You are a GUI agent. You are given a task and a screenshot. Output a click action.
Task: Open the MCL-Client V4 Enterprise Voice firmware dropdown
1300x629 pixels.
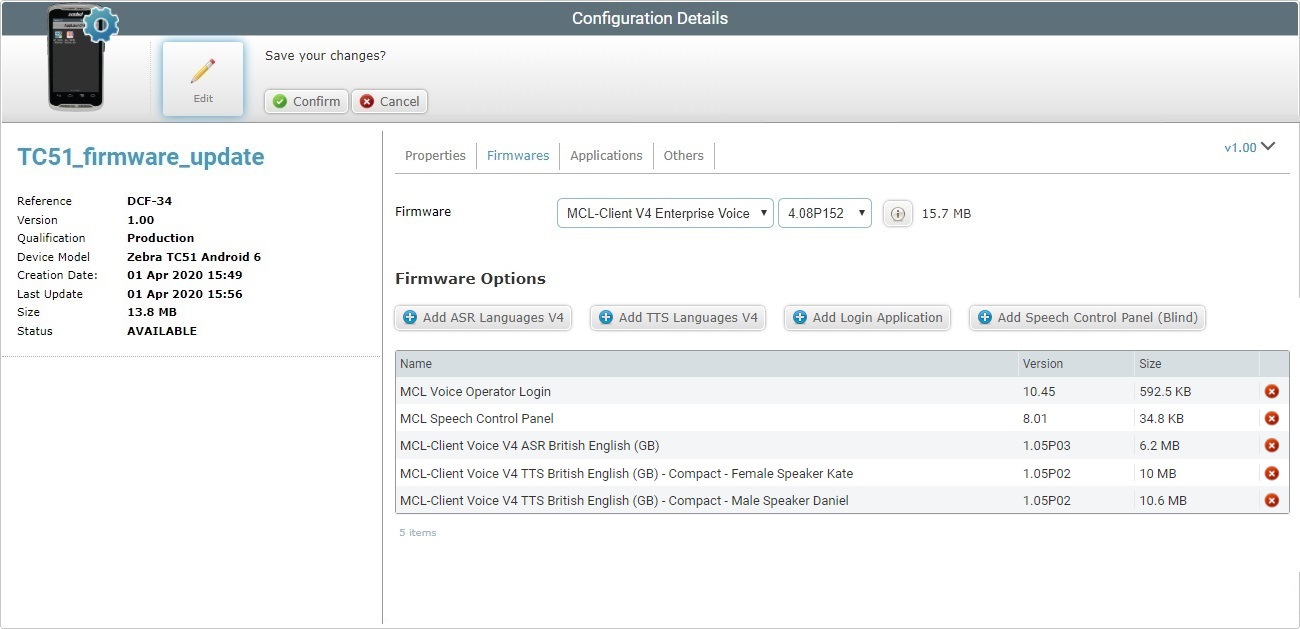pos(663,213)
